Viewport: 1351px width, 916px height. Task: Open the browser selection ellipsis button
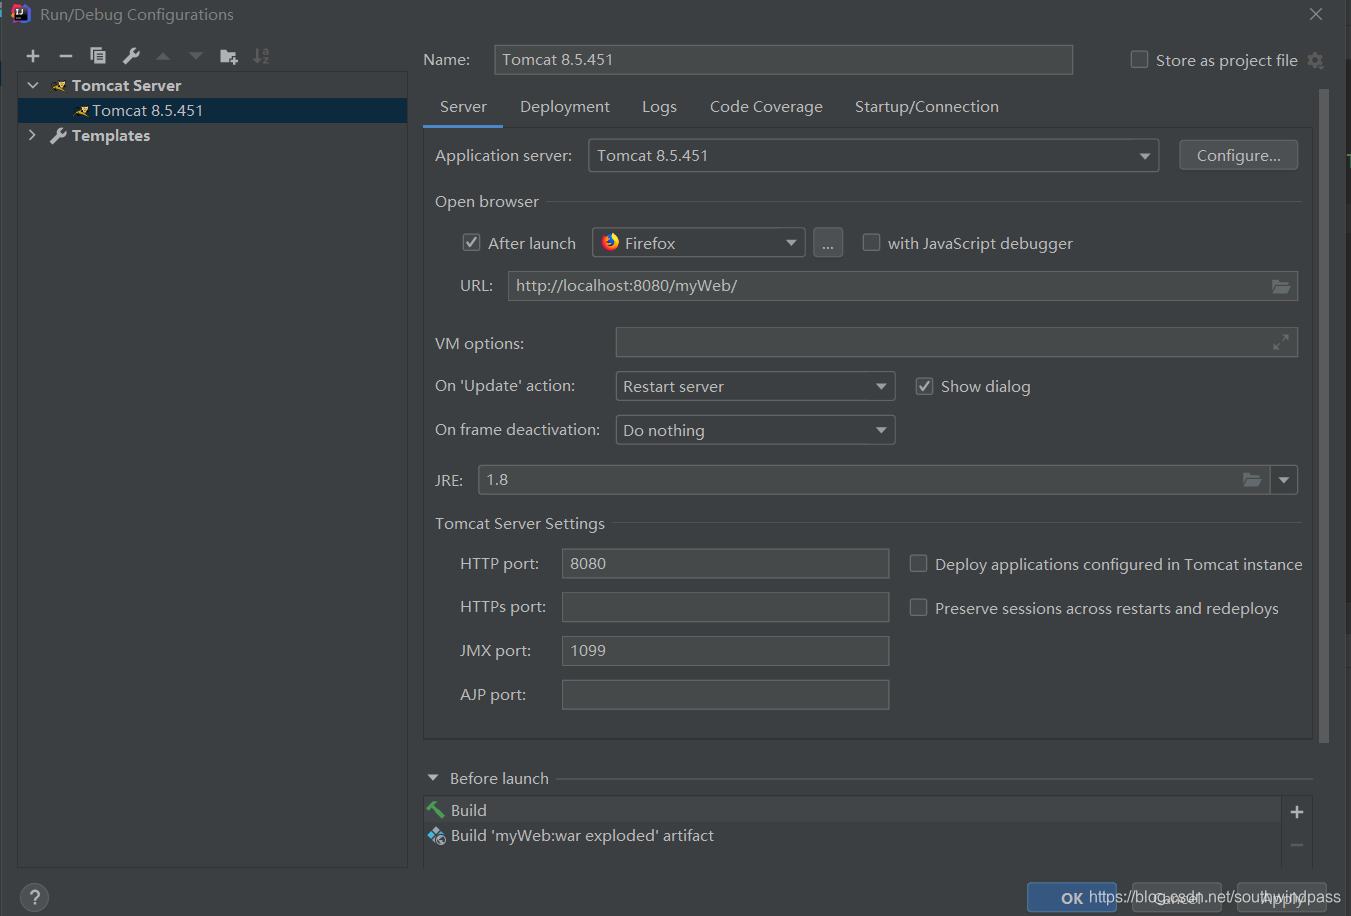(828, 243)
